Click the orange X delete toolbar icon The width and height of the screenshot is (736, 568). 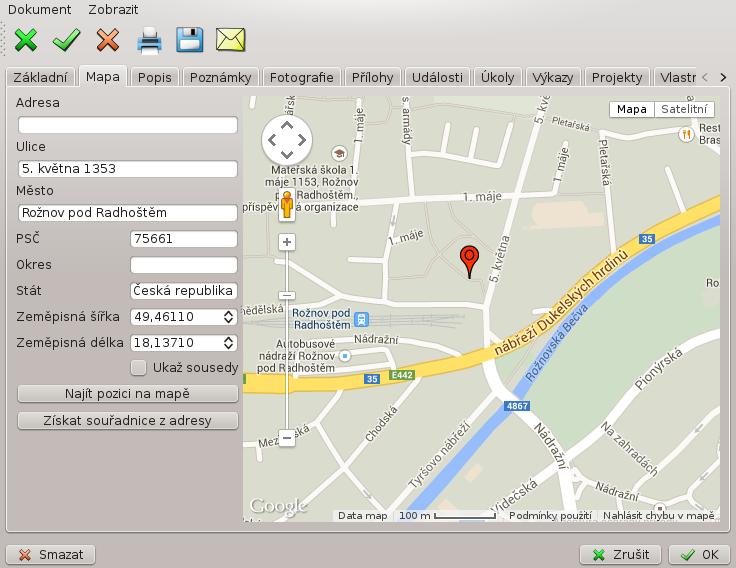107,40
